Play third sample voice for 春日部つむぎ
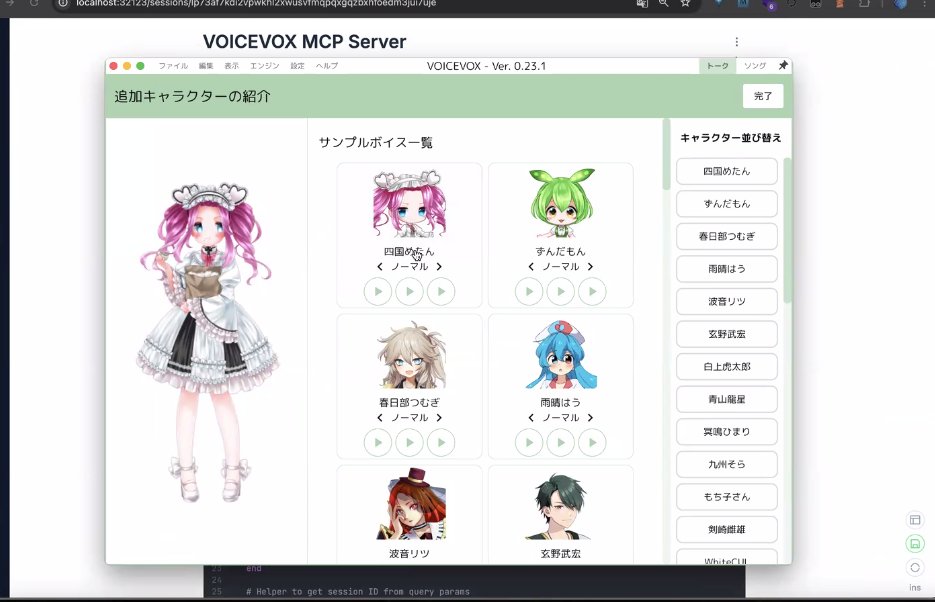The width and height of the screenshot is (935, 602). point(441,443)
